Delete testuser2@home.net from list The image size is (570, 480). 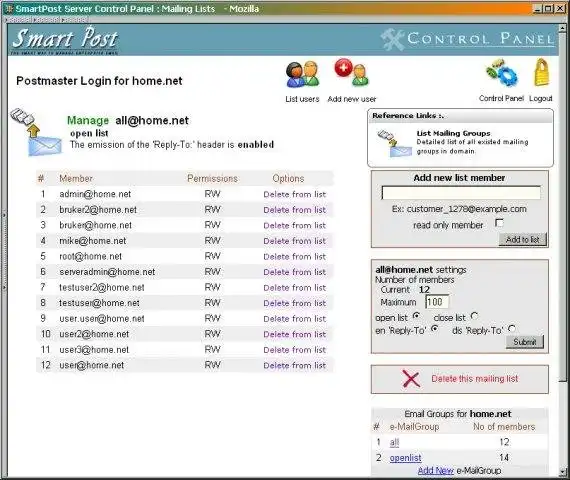click(295, 288)
